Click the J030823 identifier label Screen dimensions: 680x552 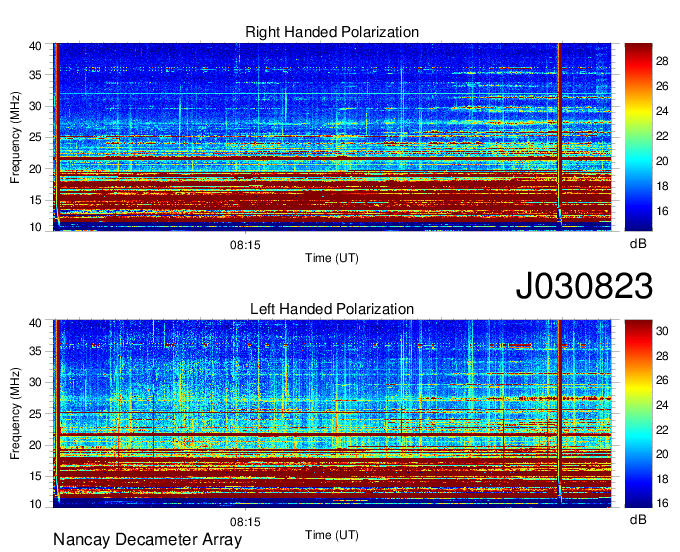(x=584, y=286)
